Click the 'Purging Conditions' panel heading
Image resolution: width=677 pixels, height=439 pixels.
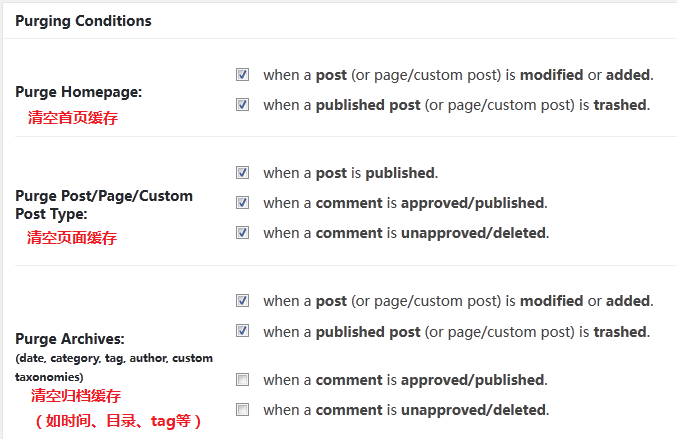[84, 20]
